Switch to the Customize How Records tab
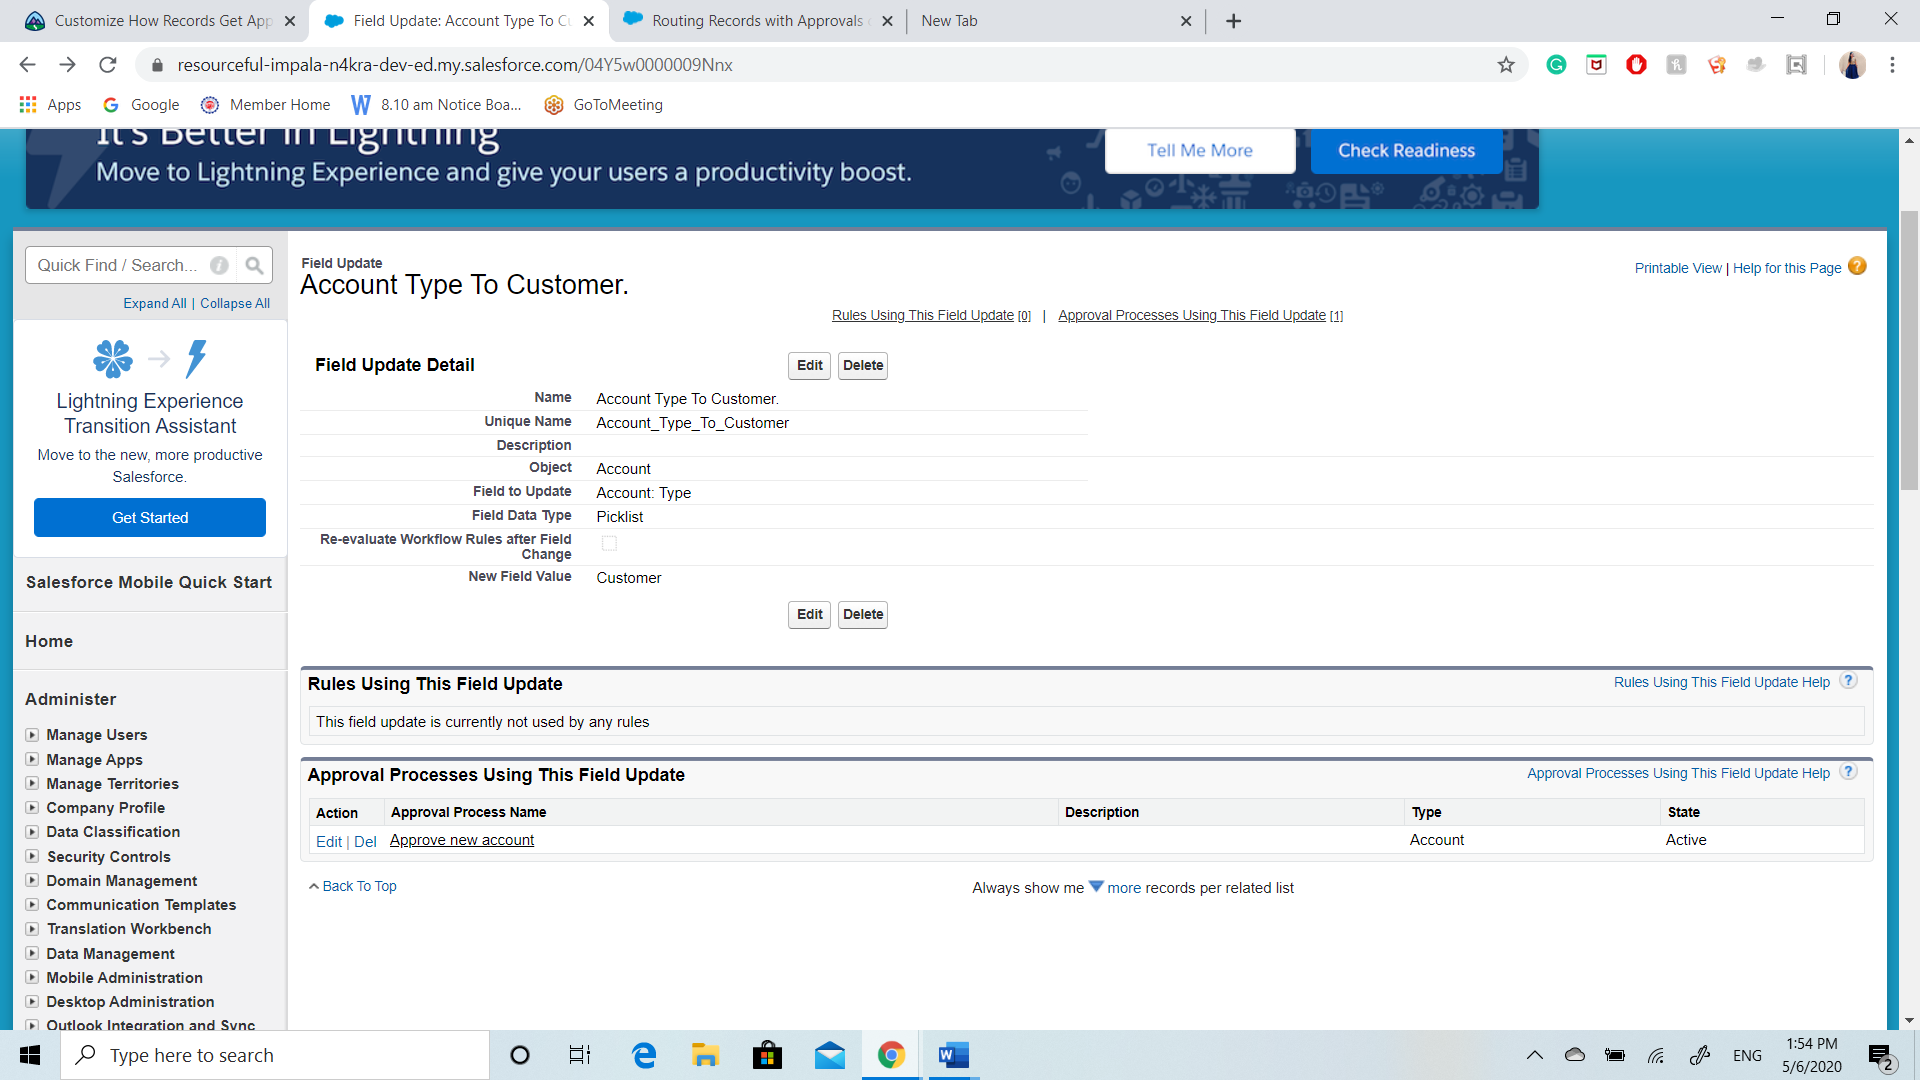 (160, 21)
